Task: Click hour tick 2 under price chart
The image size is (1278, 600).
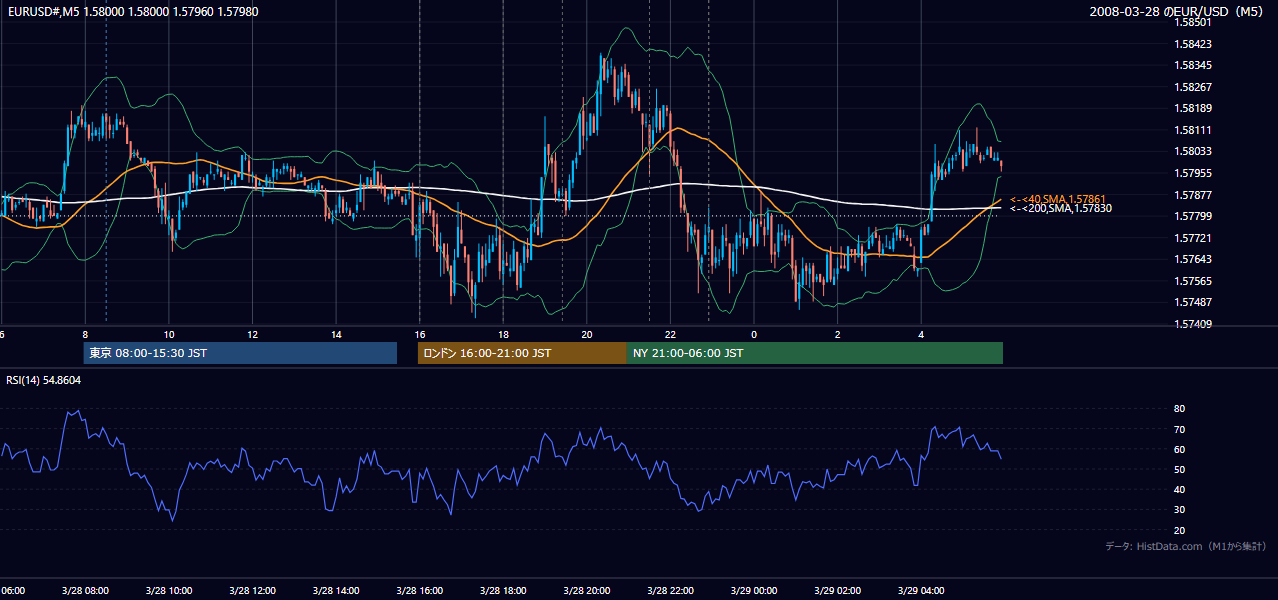Action: pyautogui.click(x=838, y=334)
